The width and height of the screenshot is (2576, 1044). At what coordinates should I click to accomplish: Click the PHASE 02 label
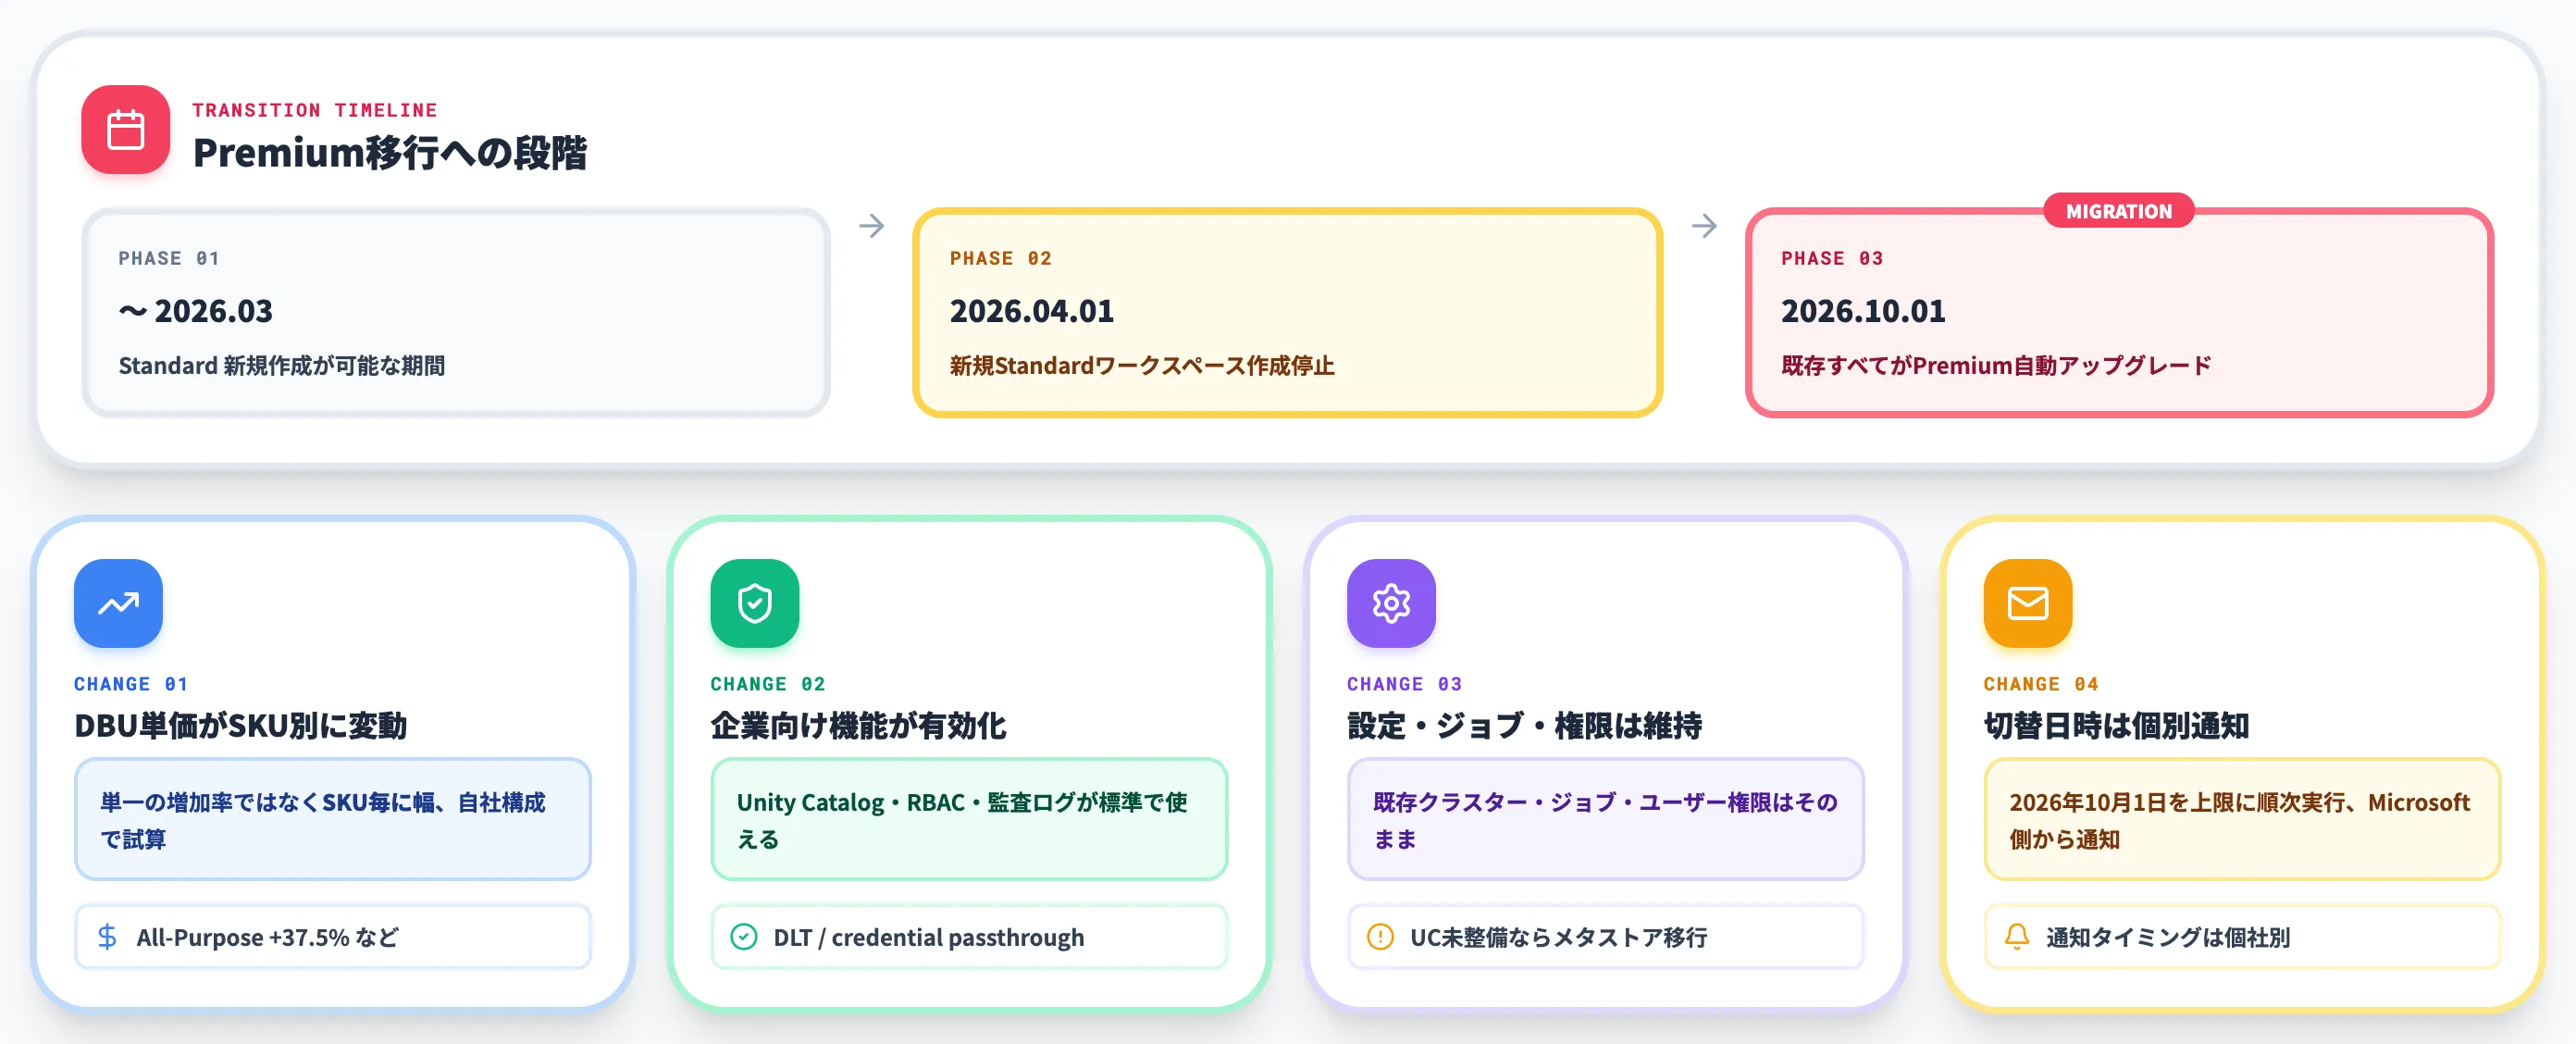[x=1000, y=258]
